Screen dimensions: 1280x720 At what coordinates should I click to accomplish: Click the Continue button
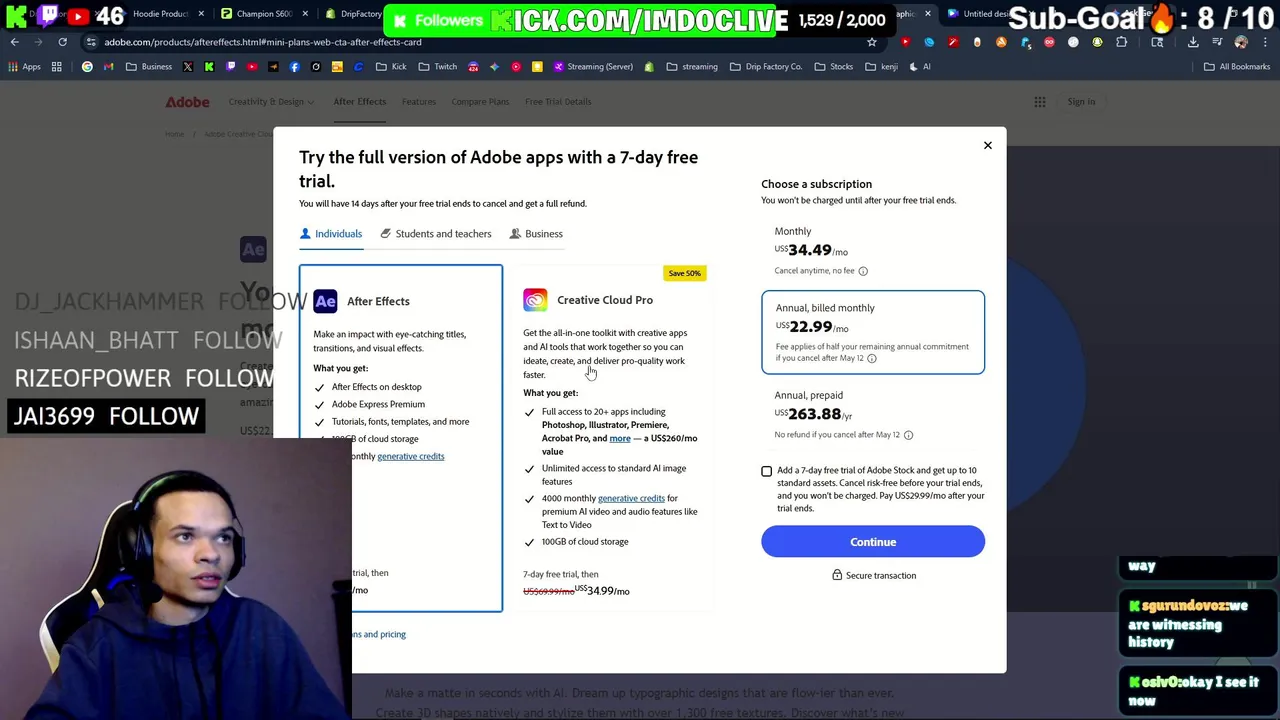(873, 542)
